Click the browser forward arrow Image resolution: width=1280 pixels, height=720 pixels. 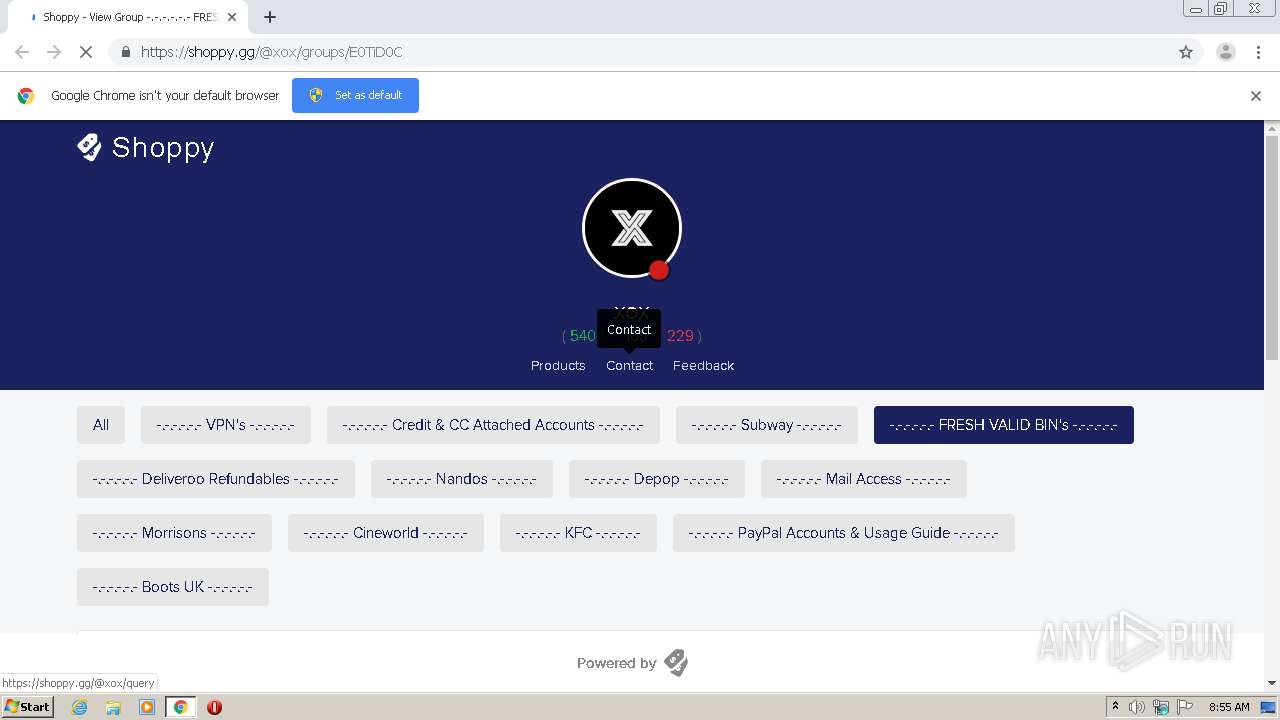click(x=54, y=52)
